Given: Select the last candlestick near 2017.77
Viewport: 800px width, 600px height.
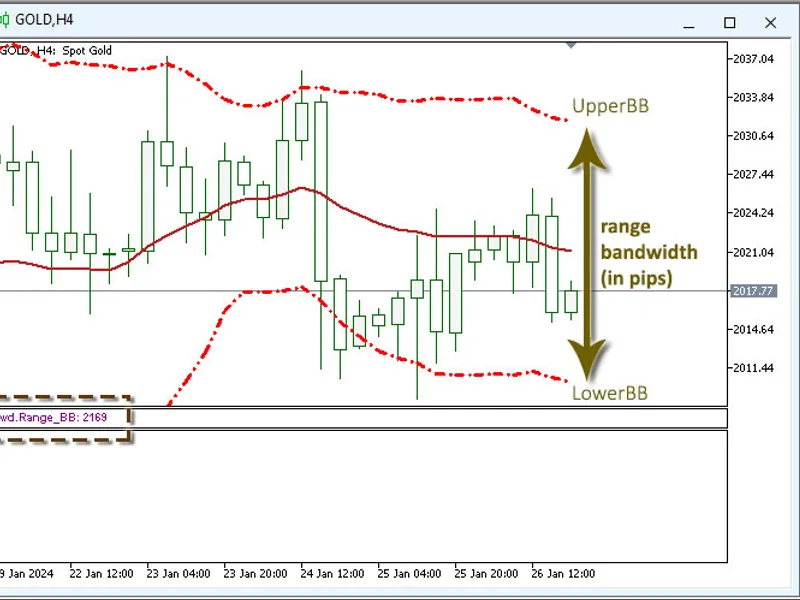Looking at the screenshot, I should 571,301.
